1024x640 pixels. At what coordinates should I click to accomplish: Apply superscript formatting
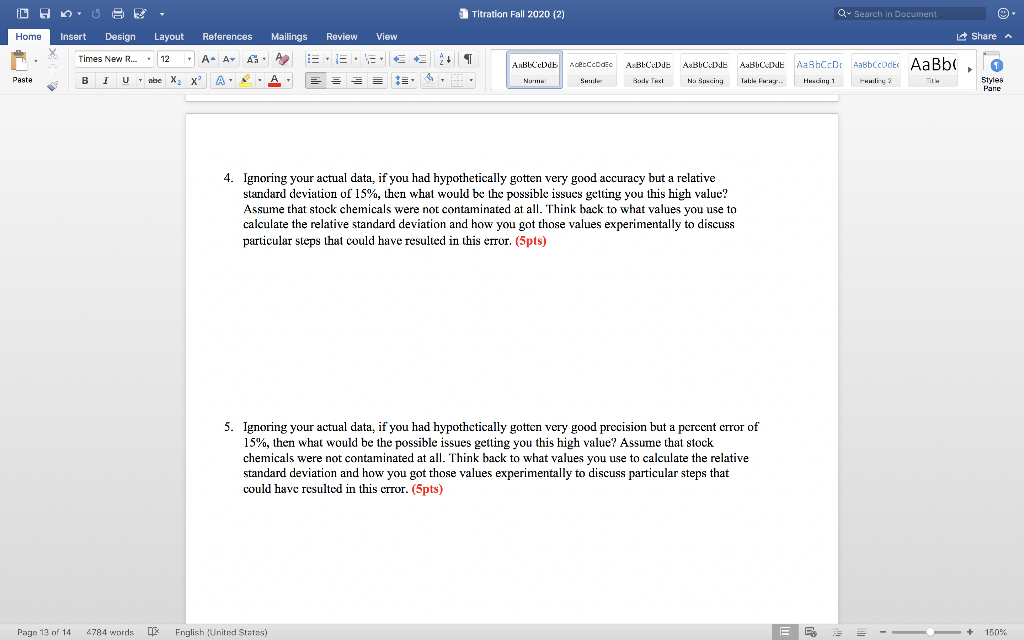[x=194, y=80]
